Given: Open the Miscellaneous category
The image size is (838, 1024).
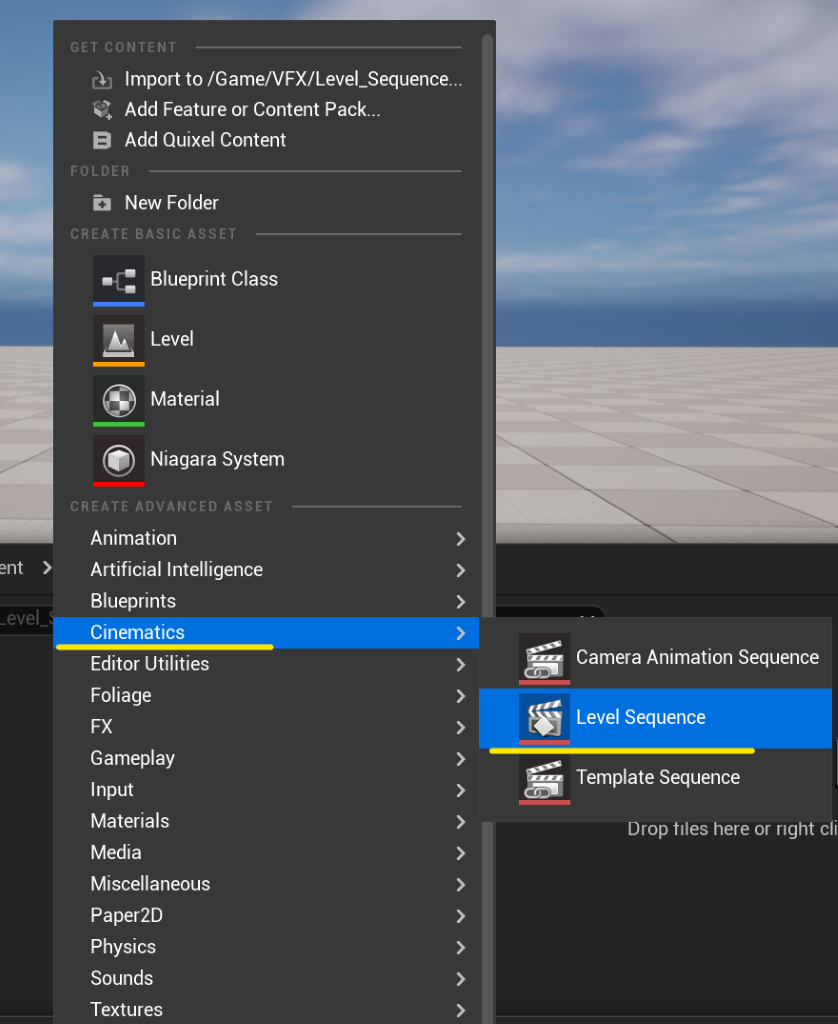Looking at the screenshot, I should click(x=266, y=884).
